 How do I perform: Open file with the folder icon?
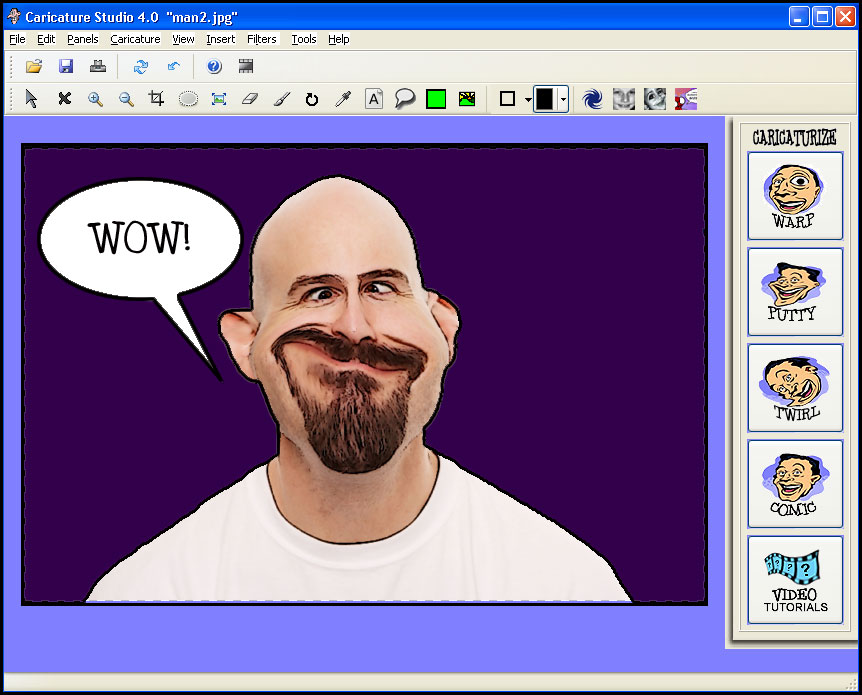point(34,66)
